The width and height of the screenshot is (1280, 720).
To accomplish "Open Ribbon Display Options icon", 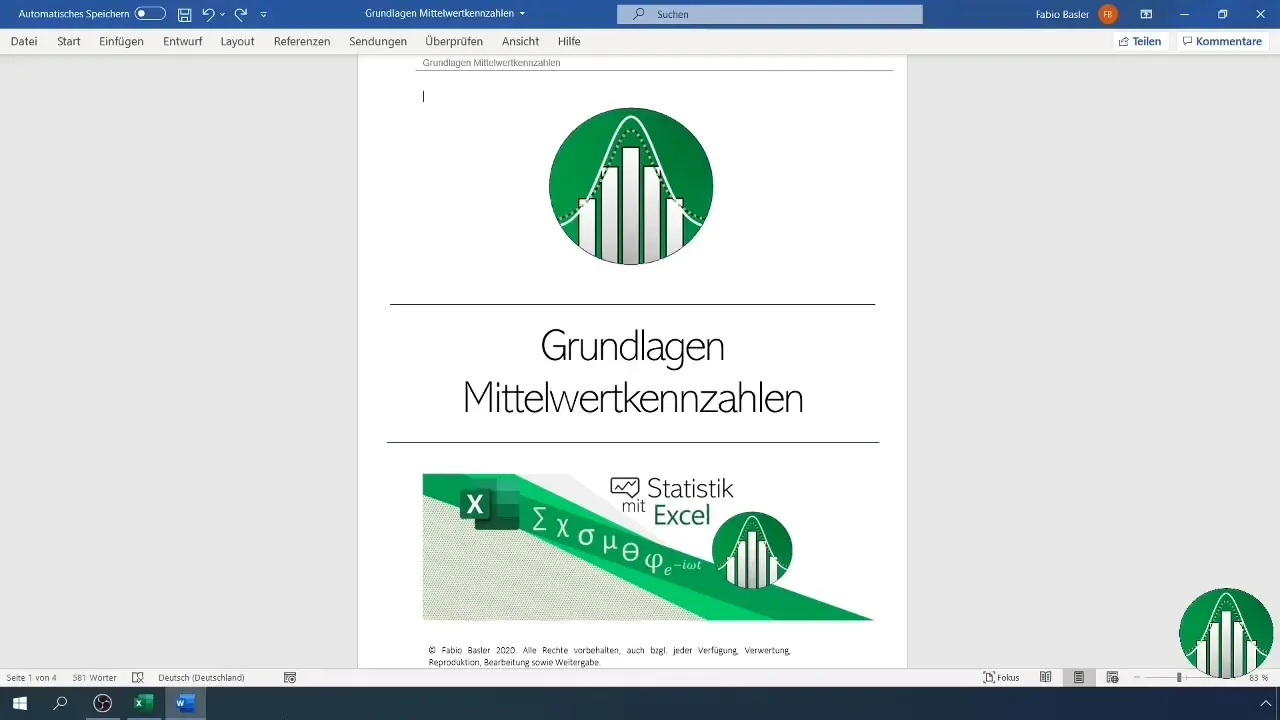I will [1146, 14].
